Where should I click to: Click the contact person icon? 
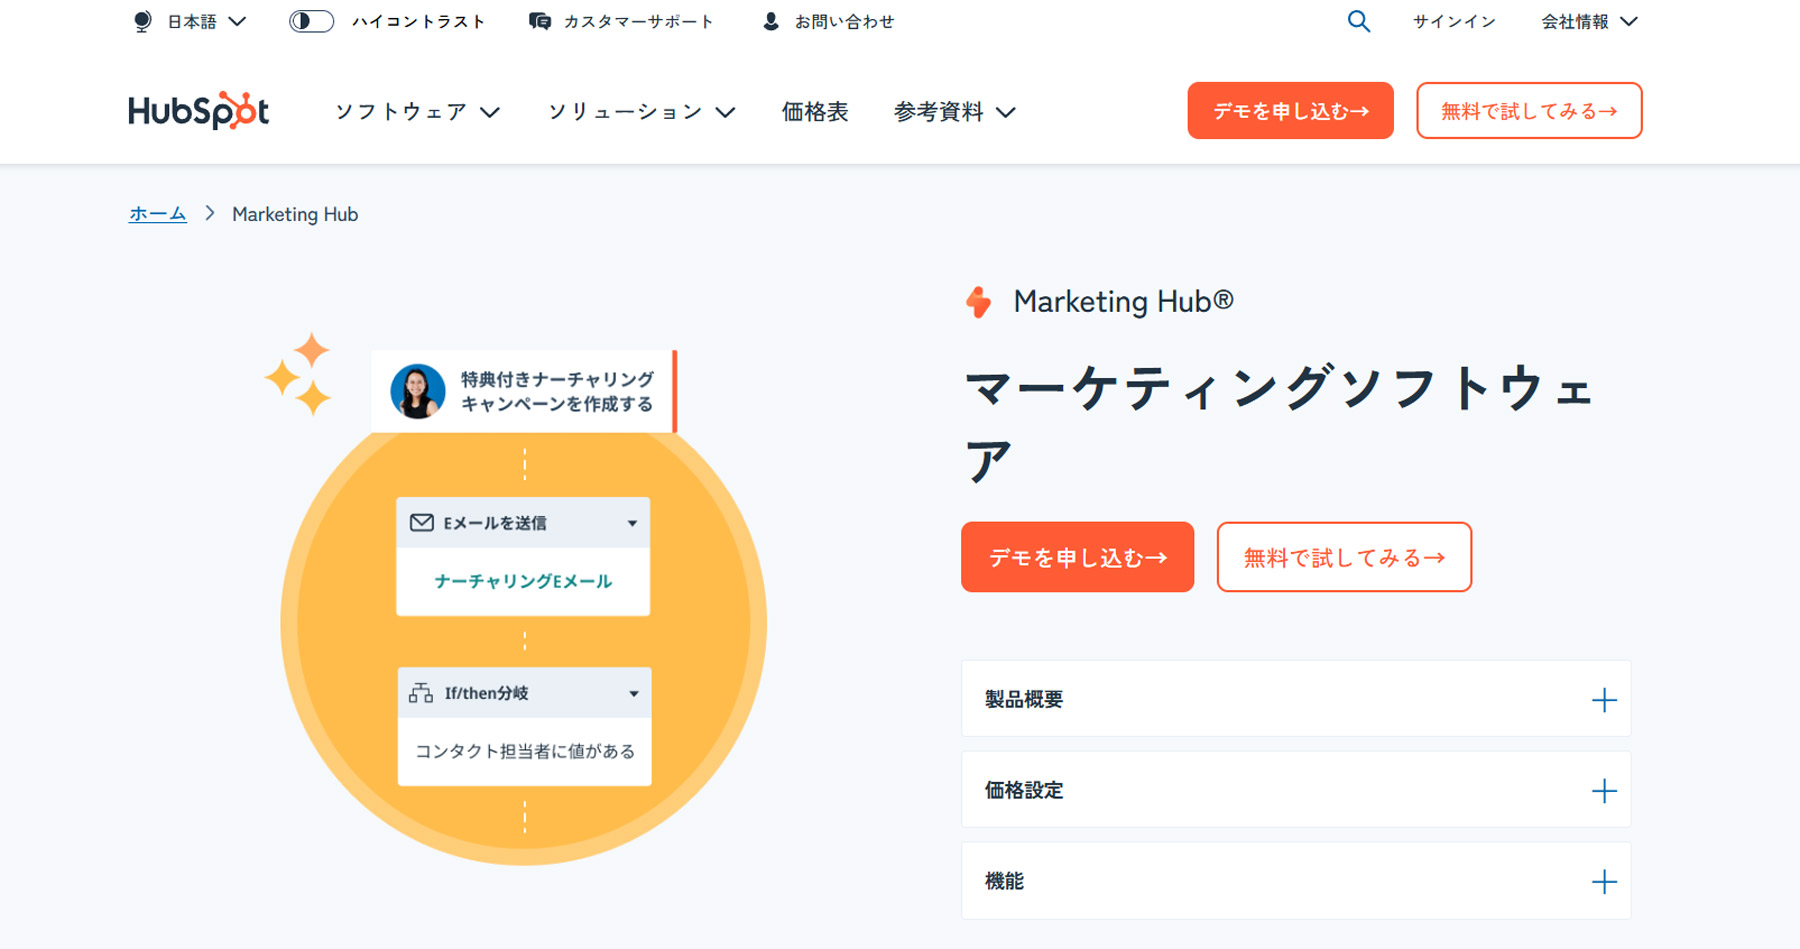click(771, 21)
